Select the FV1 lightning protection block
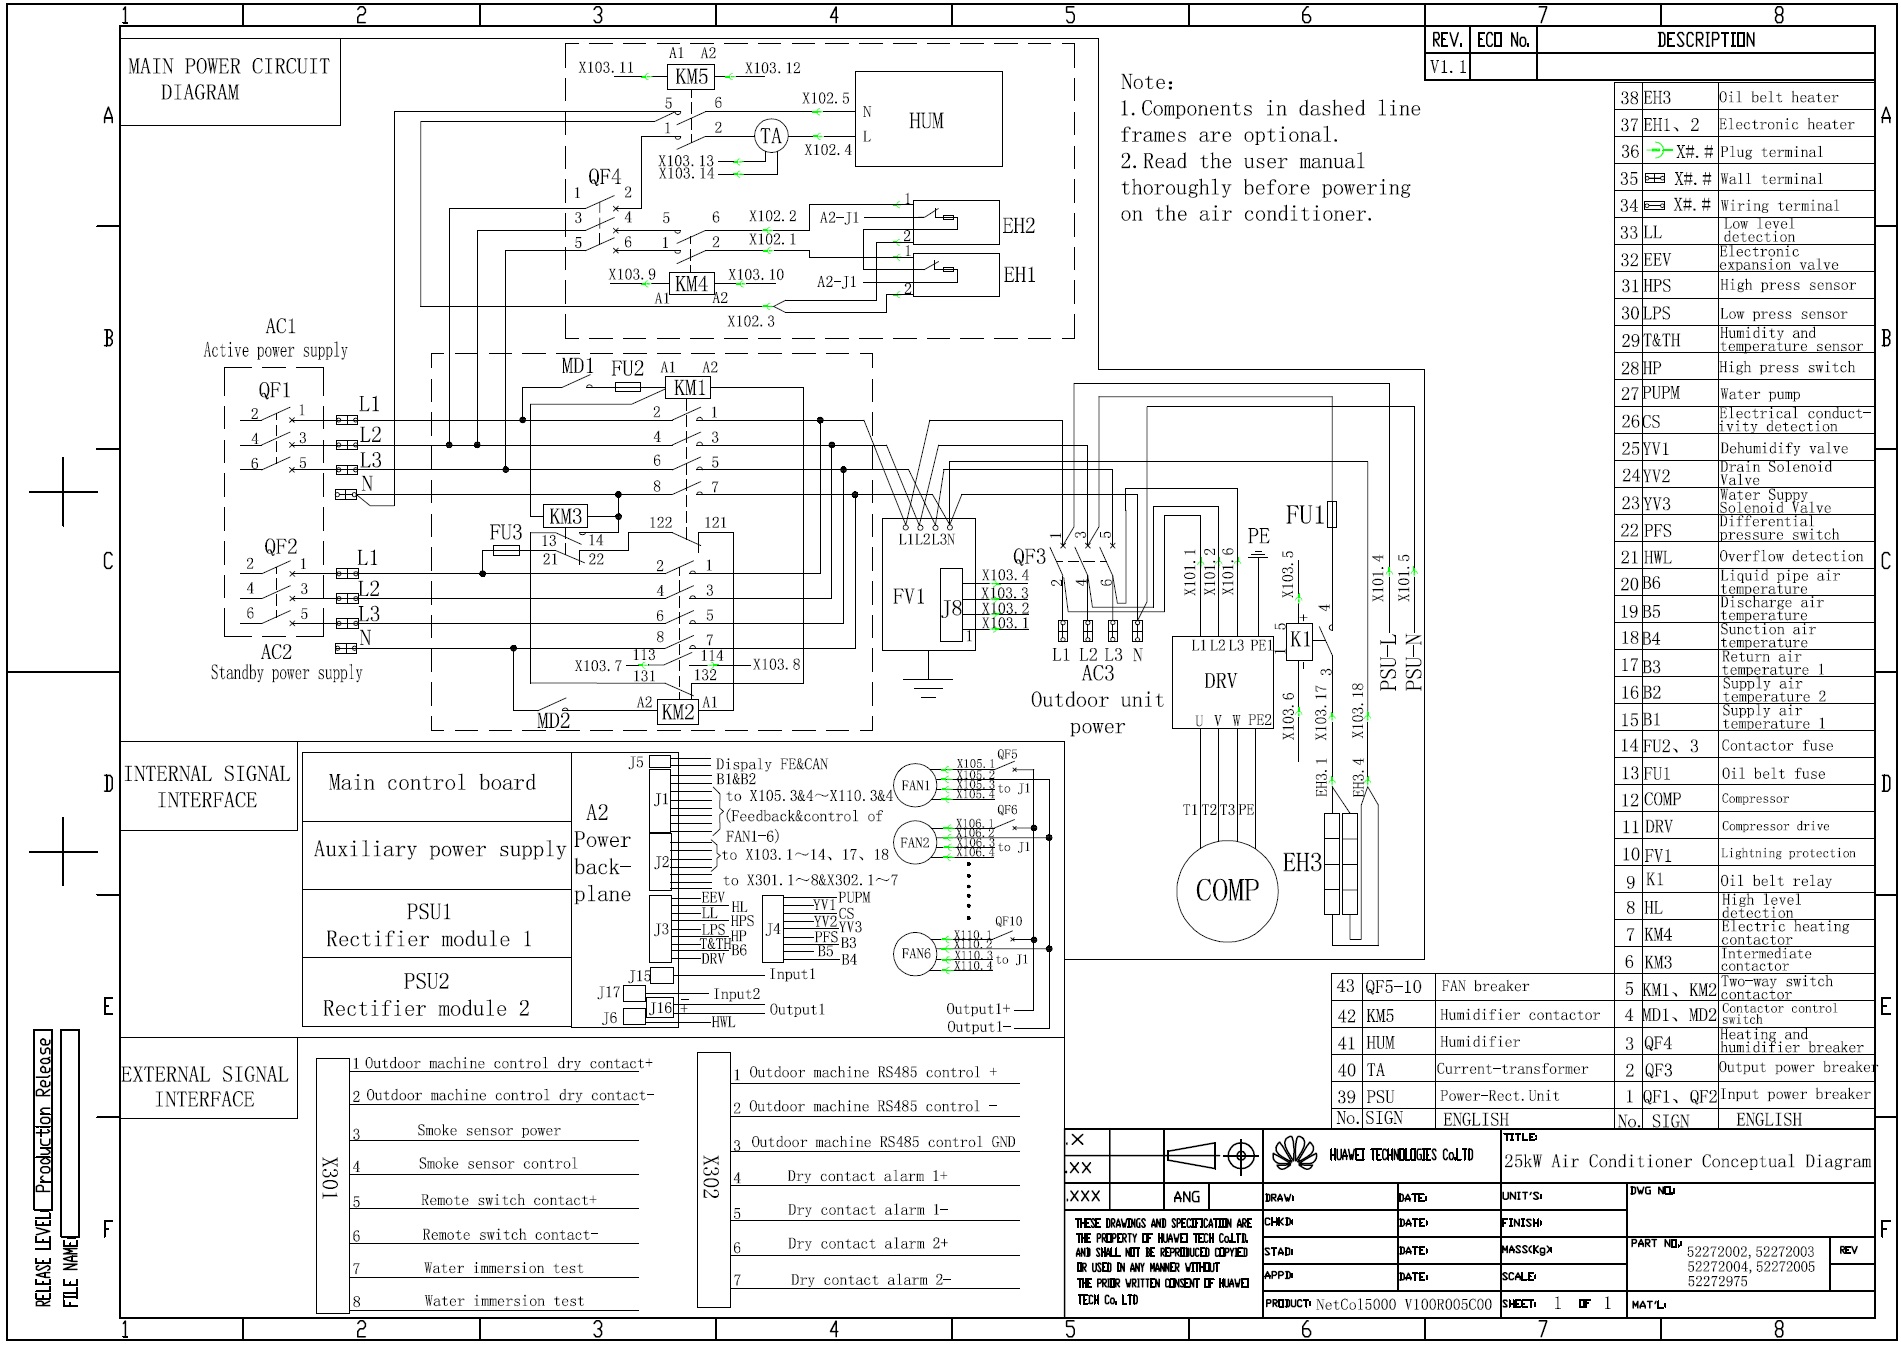This screenshot has height=1346, width=1901. tap(928, 584)
